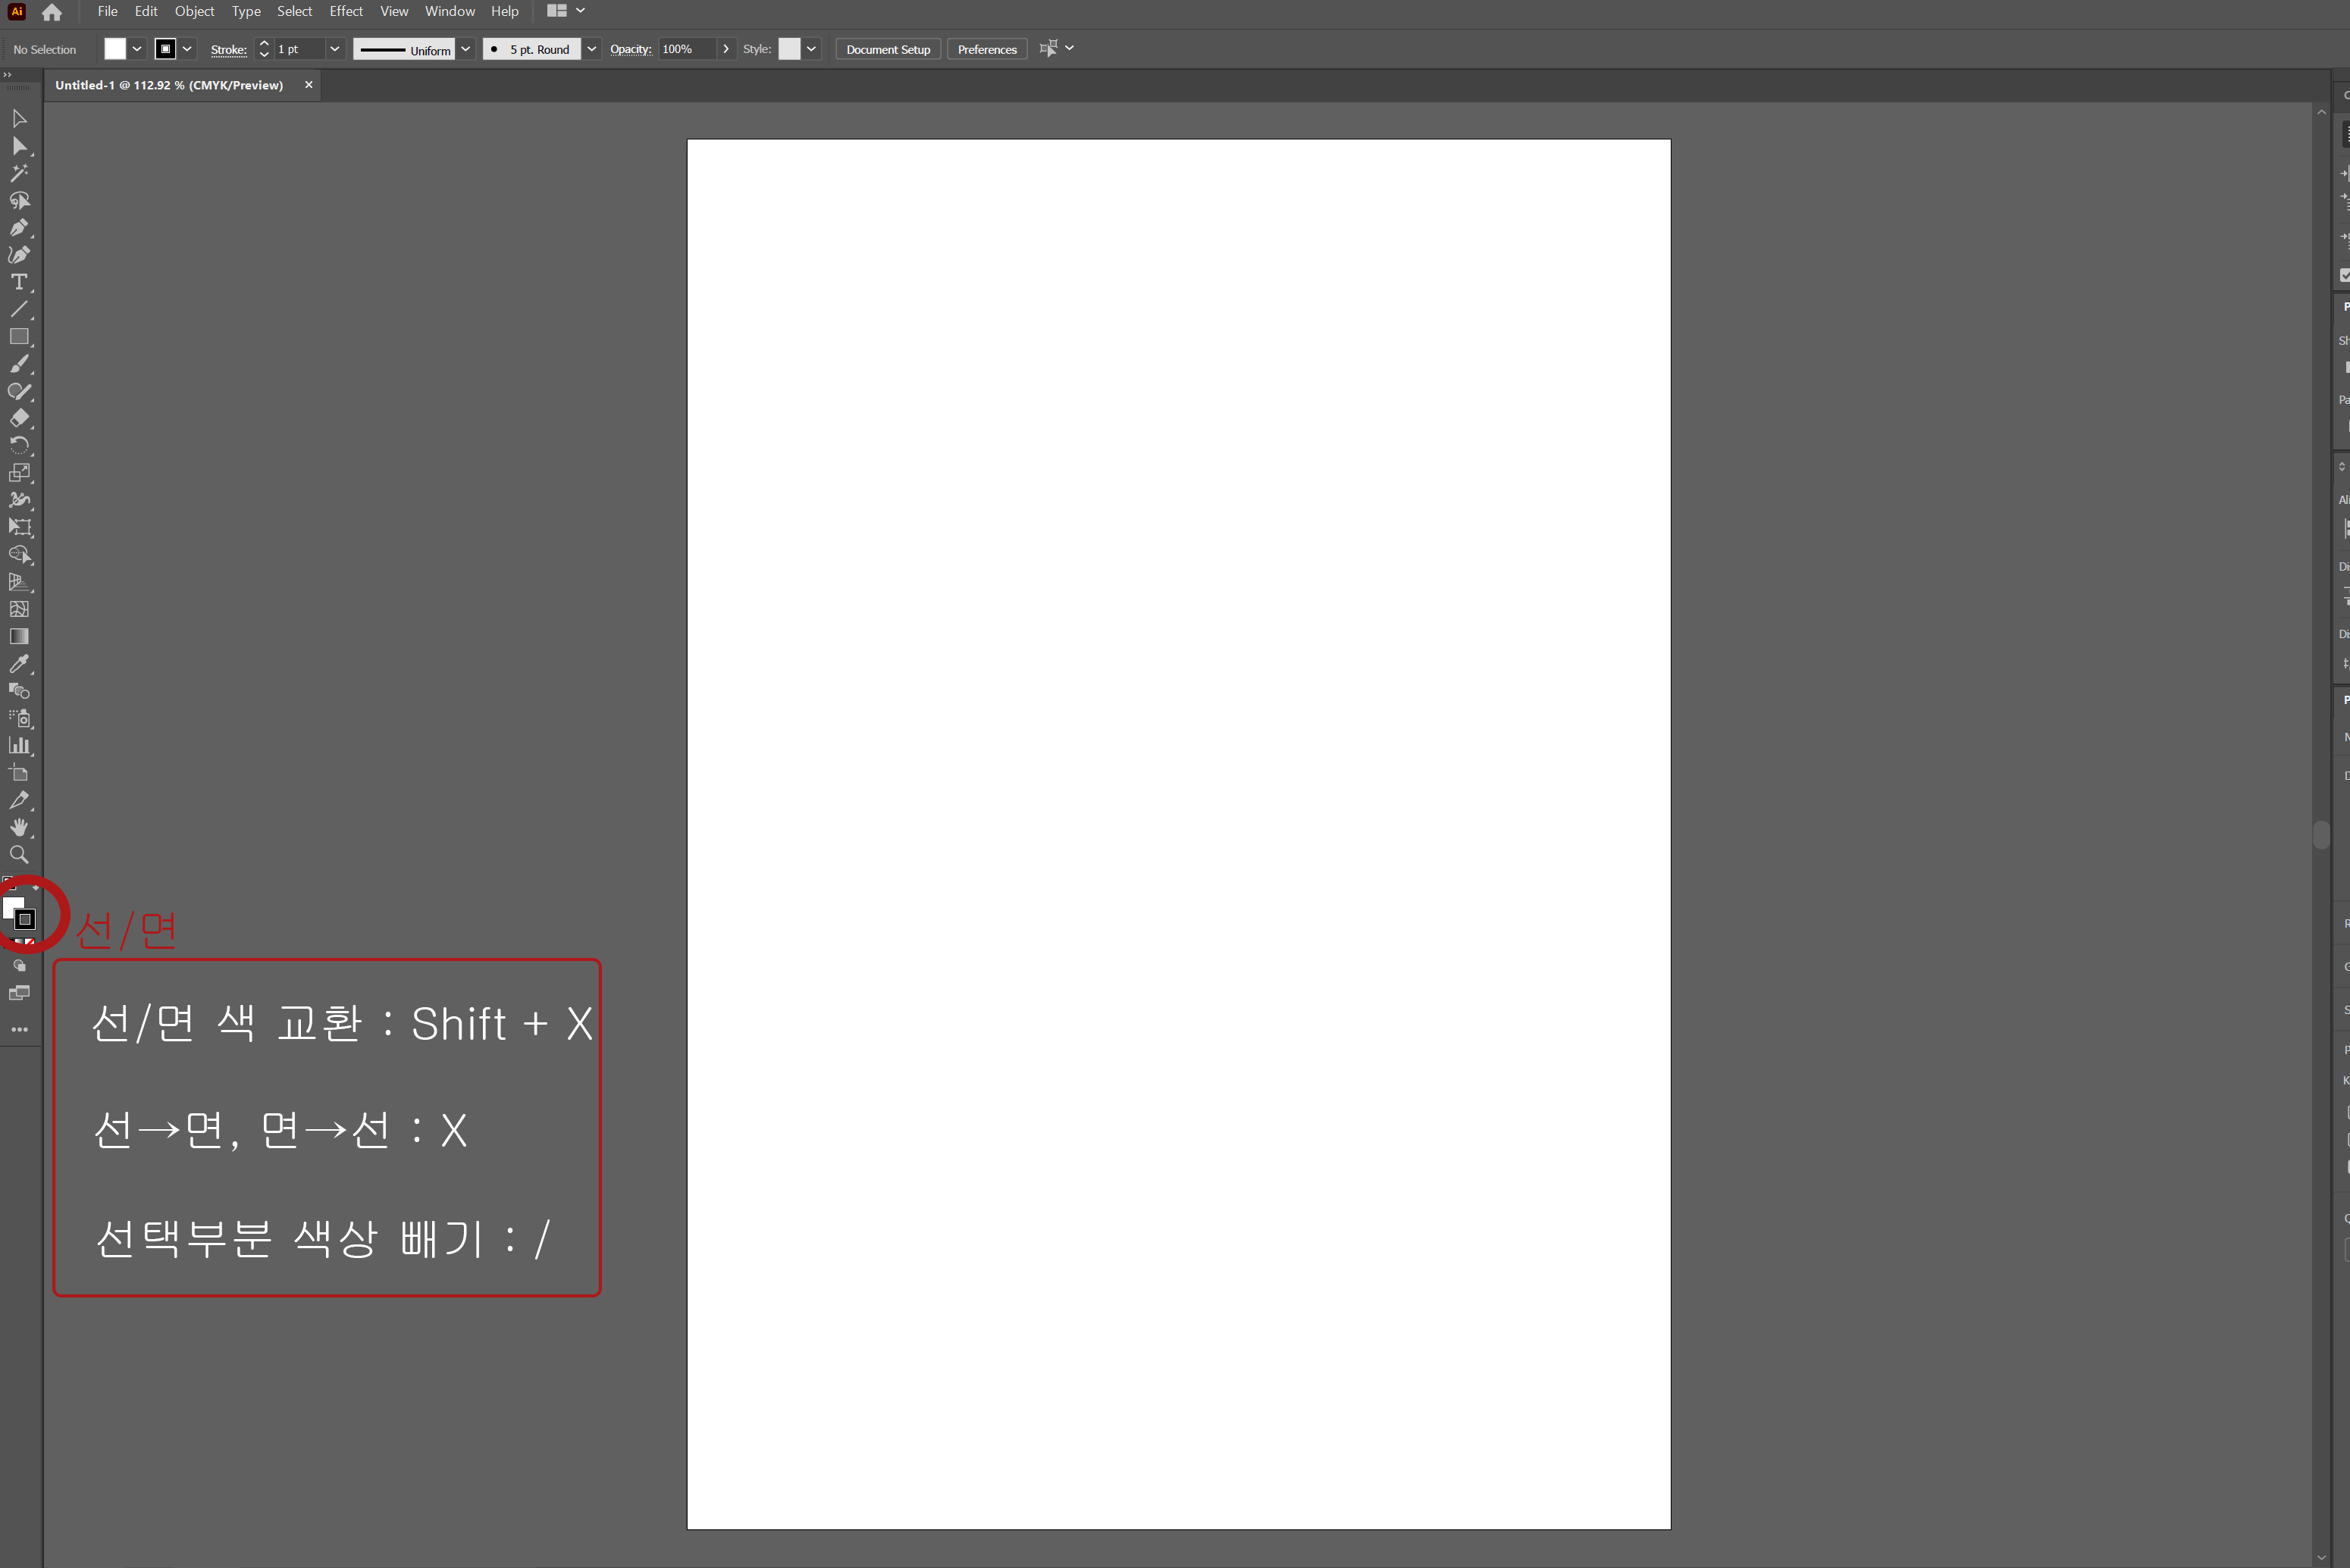Image resolution: width=2350 pixels, height=1568 pixels.
Task: Expand the stroke weight dropdown
Action: click(x=335, y=49)
